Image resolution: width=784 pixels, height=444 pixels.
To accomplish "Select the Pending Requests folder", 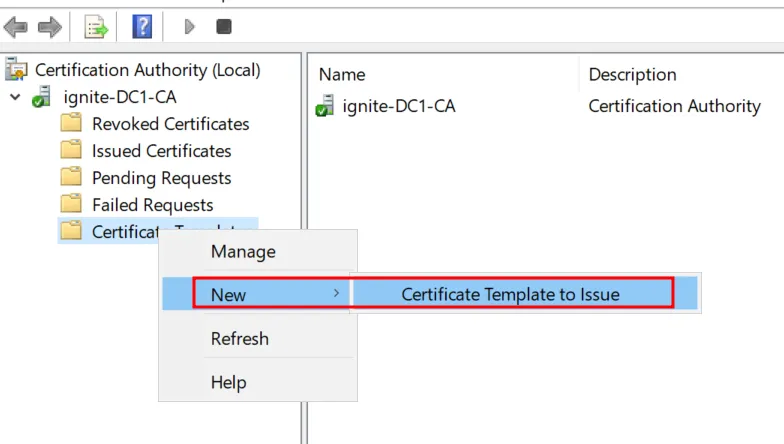I will pyautogui.click(x=161, y=178).
